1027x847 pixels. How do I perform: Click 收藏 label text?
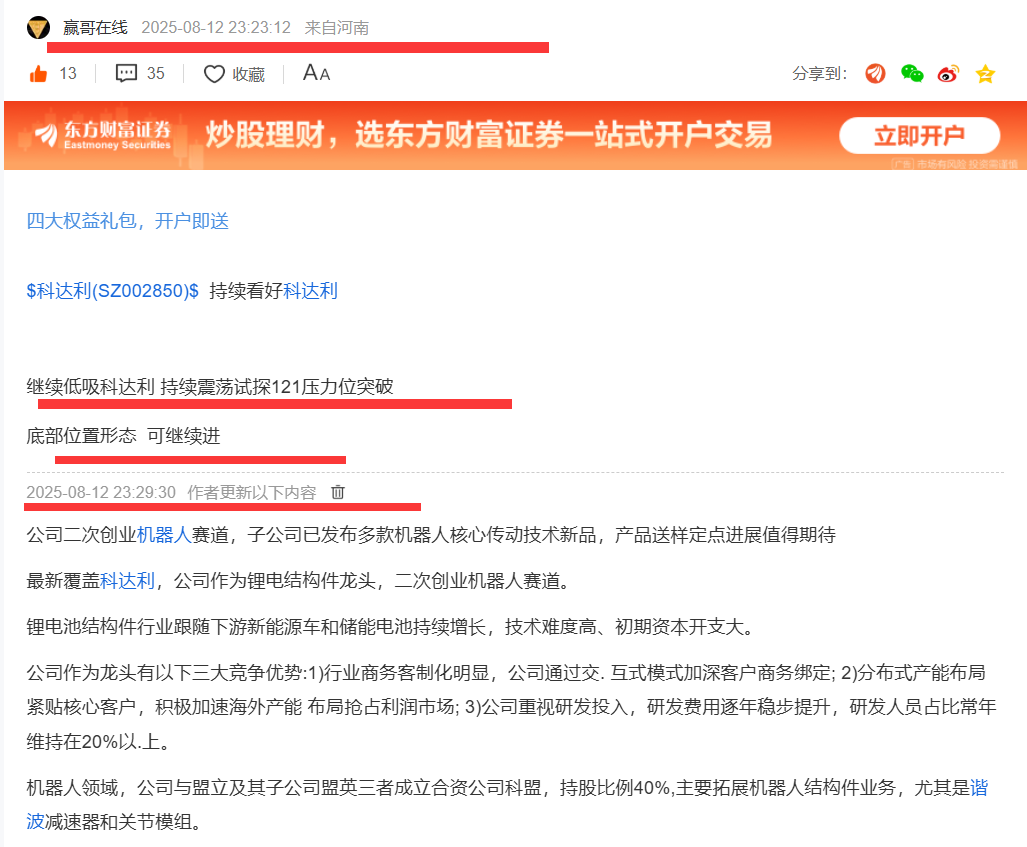tap(248, 74)
